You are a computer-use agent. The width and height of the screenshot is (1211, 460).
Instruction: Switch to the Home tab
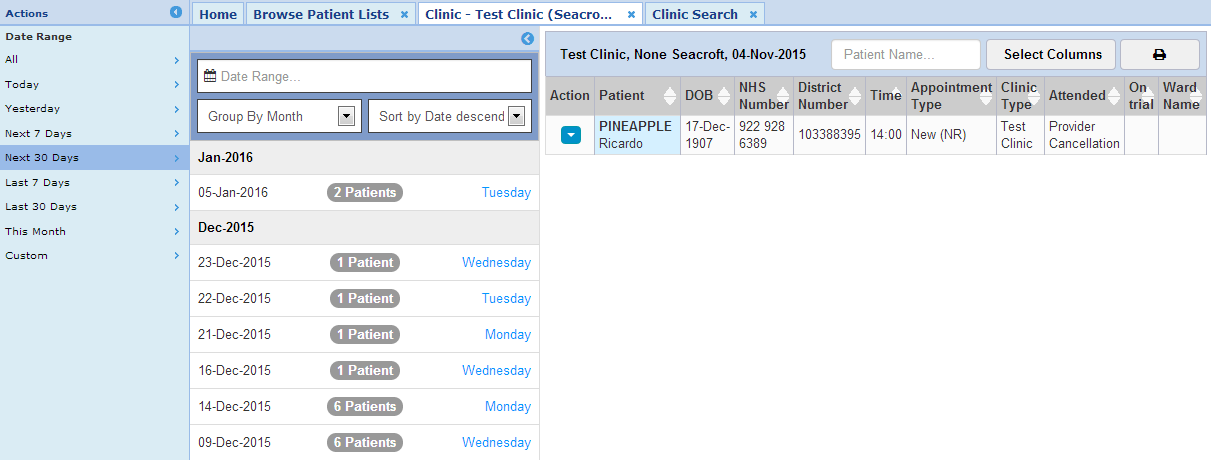pos(218,14)
